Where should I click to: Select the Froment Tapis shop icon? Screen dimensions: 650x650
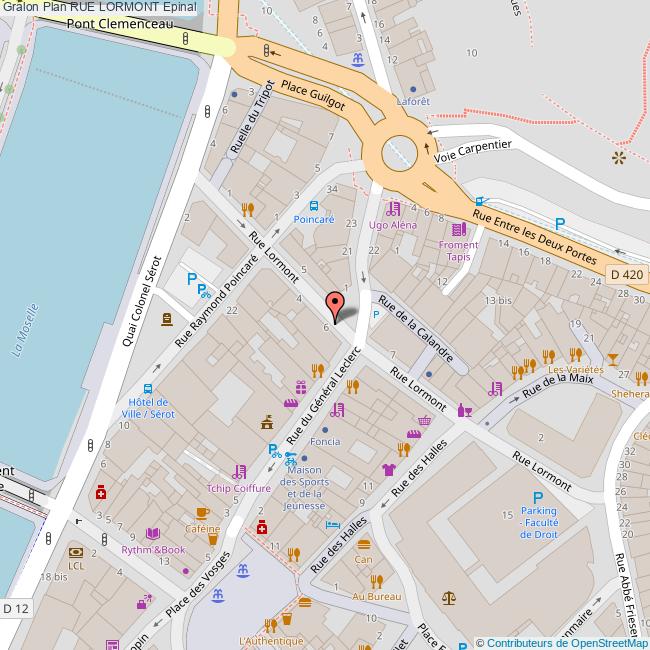point(459,229)
